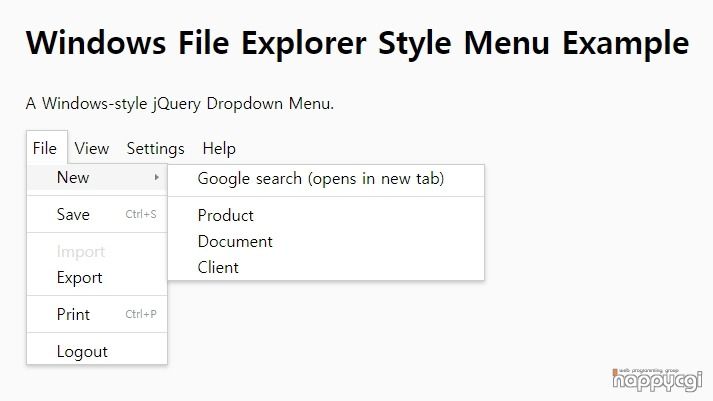Open the File menu
The height and width of the screenshot is (401, 713).
pos(47,148)
